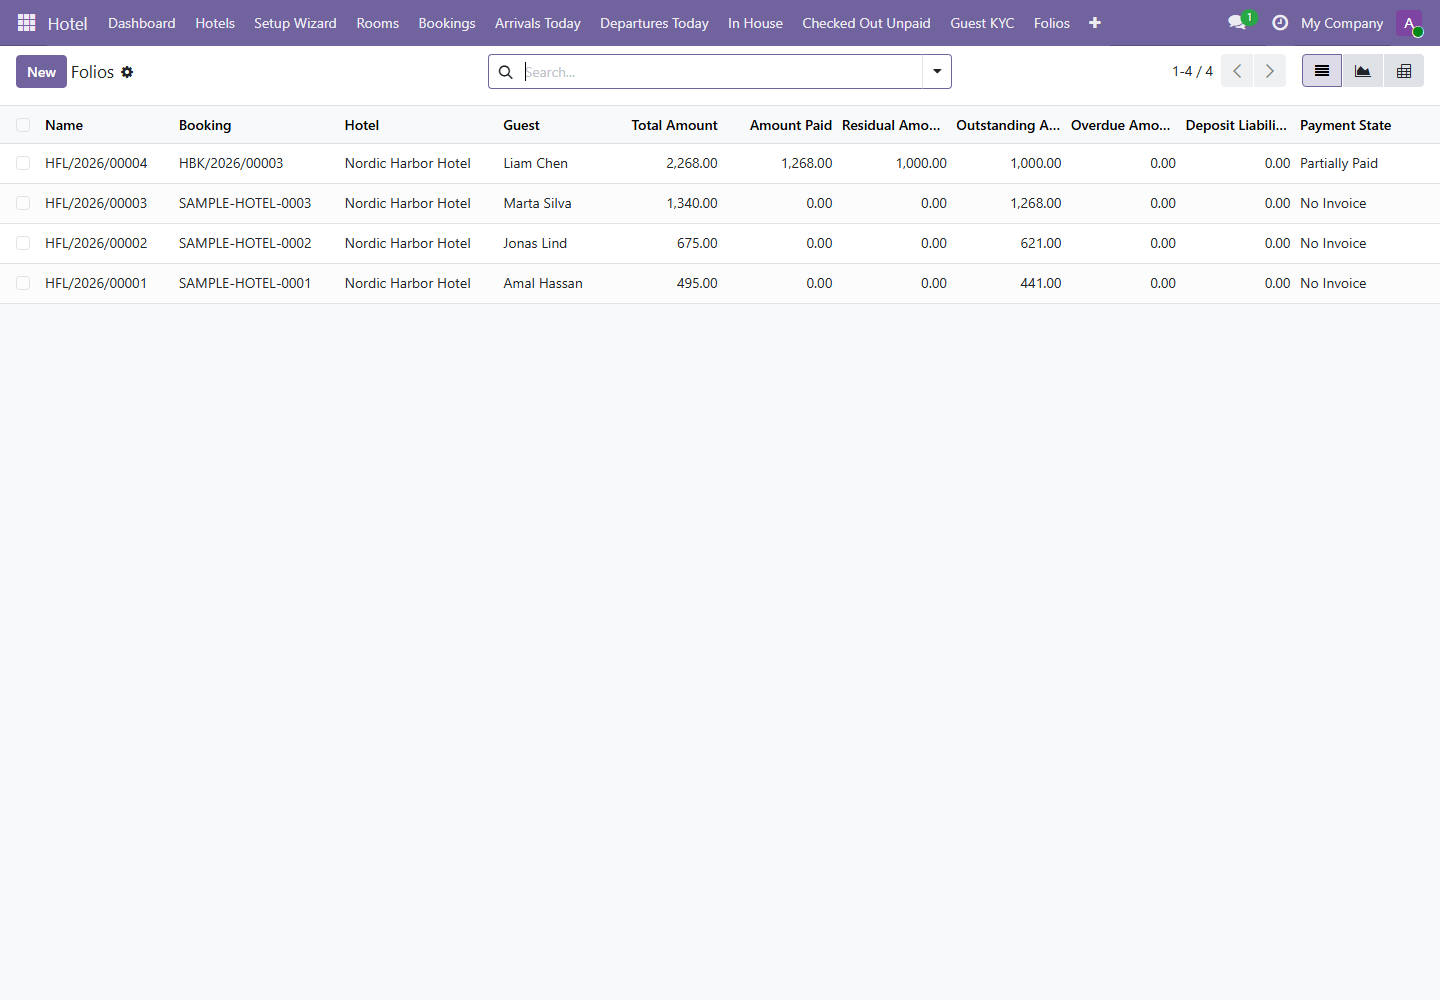This screenshot has width=1440, height=1000.
Task: Open folio HFL/2026/00003
Action: pos(96,203)
